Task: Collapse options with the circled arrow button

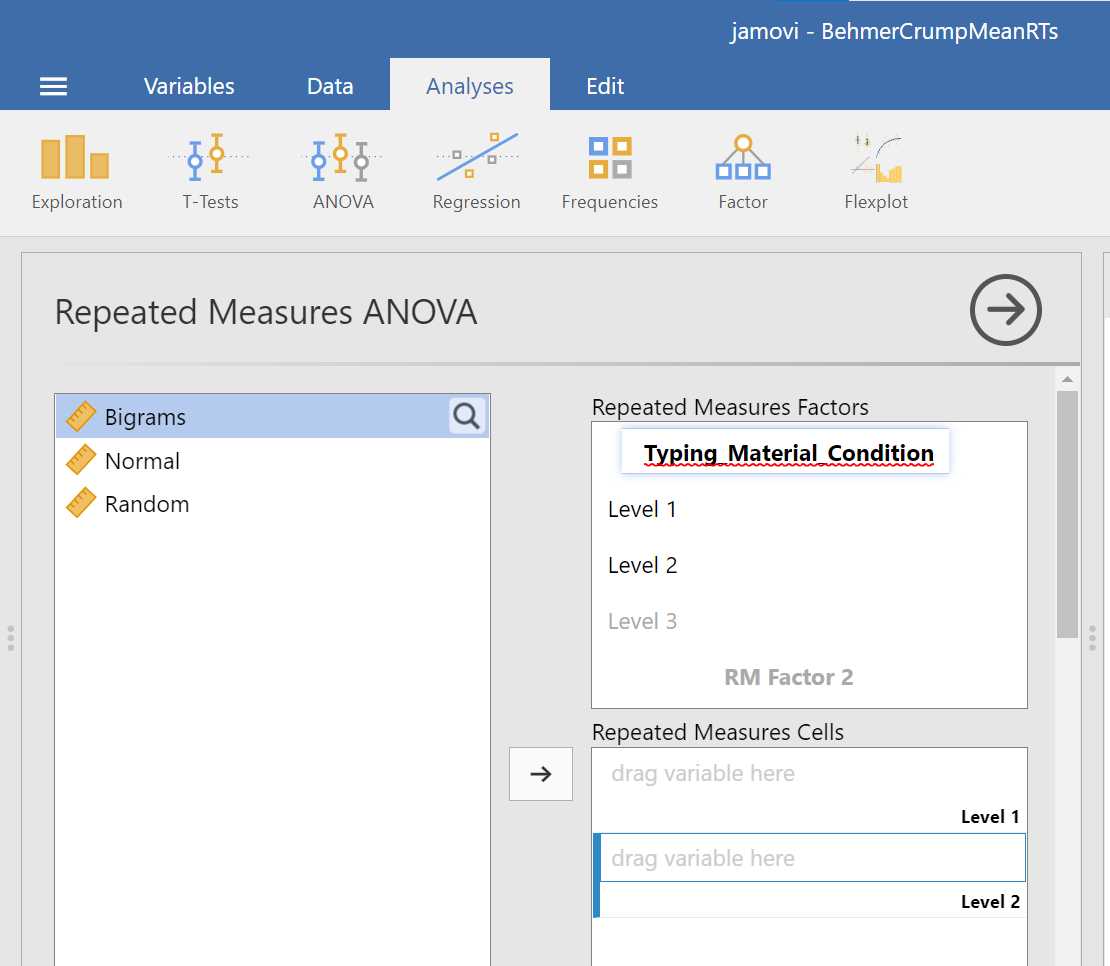Action: (x=1005, y=310)
